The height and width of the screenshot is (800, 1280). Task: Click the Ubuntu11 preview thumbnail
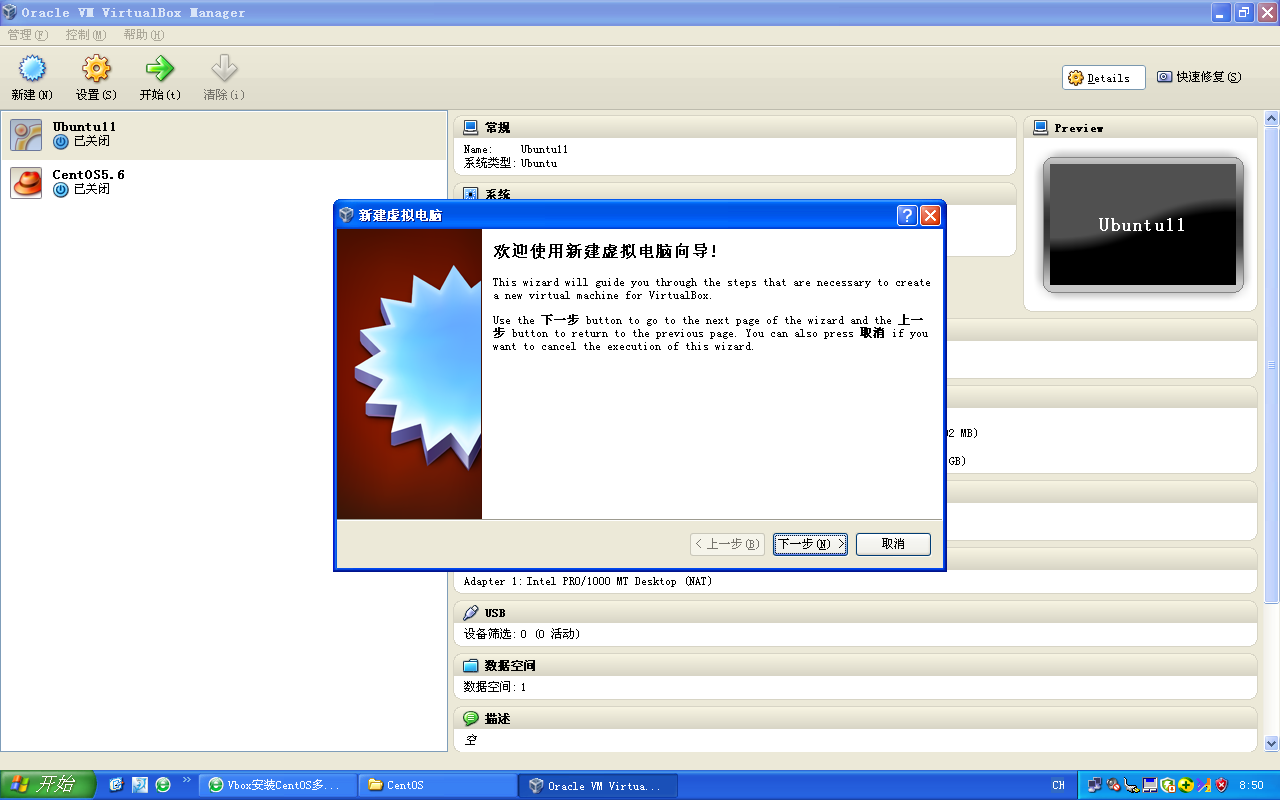(1143, 225)
